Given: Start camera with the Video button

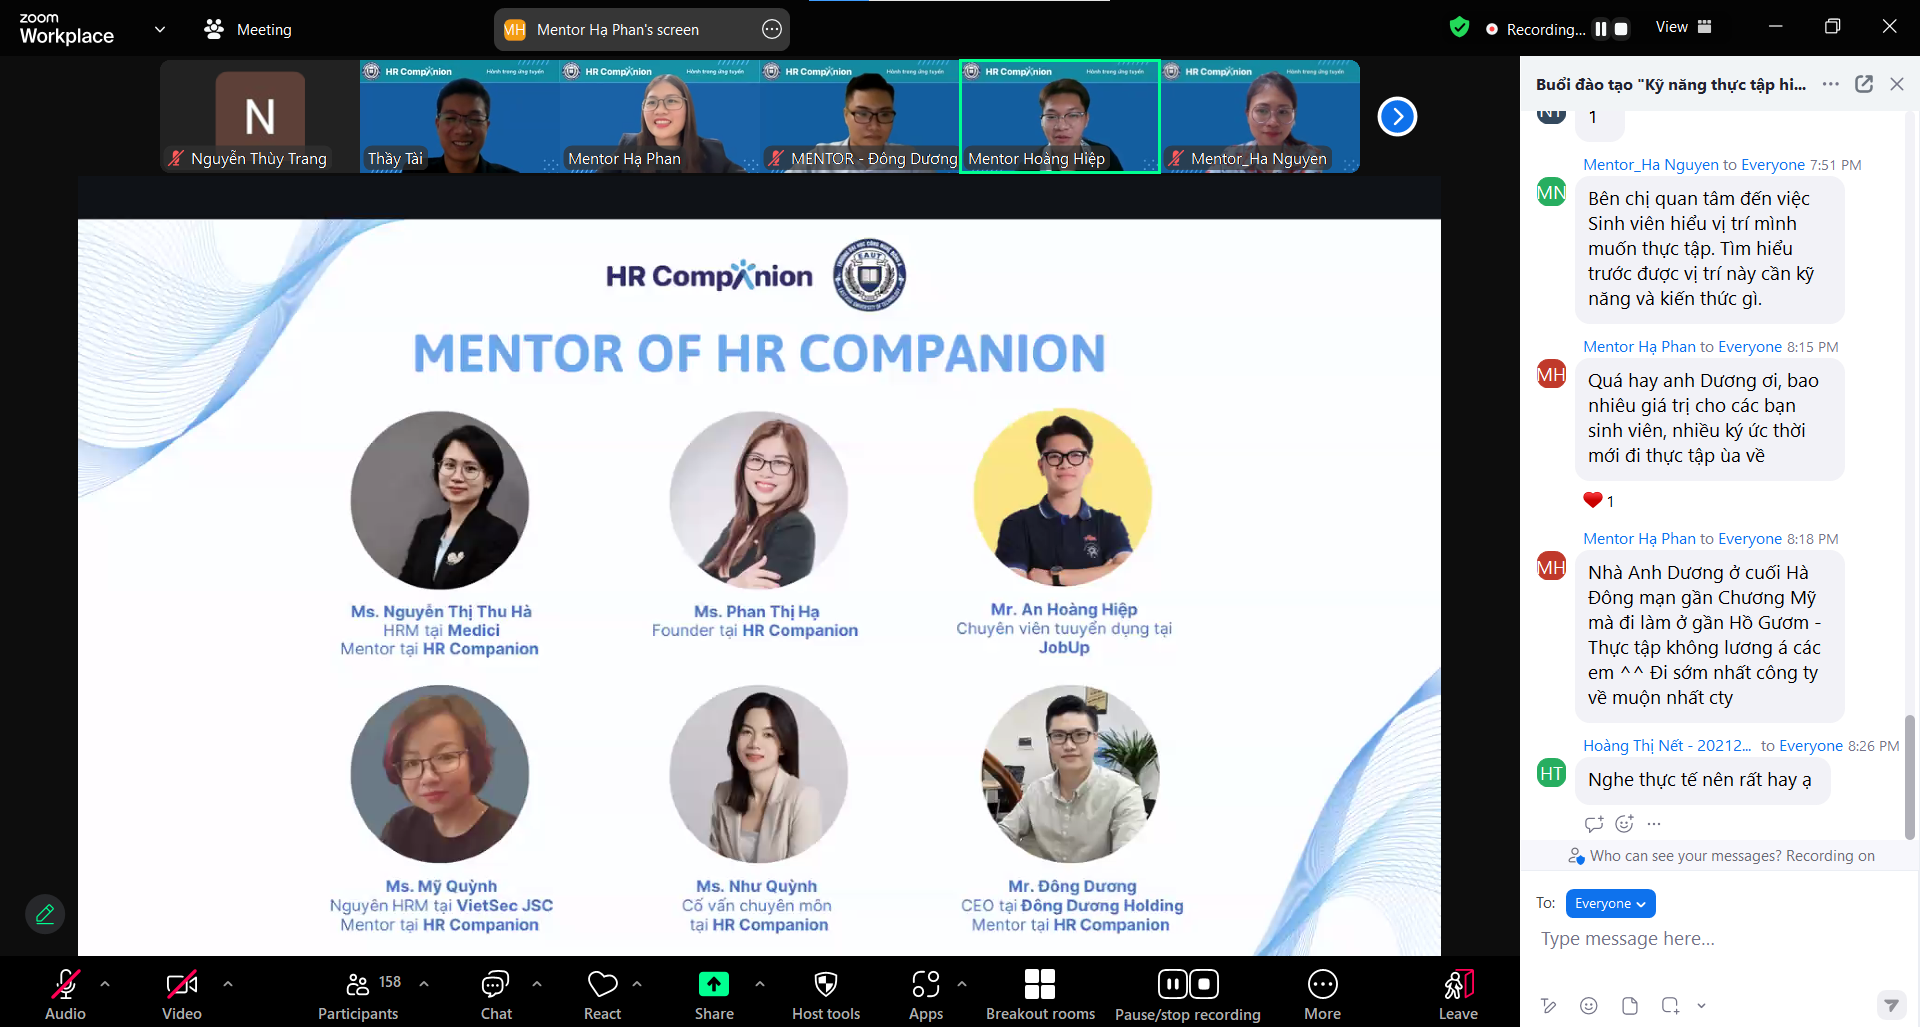Looking at the screenshot, I should [182, 994].
